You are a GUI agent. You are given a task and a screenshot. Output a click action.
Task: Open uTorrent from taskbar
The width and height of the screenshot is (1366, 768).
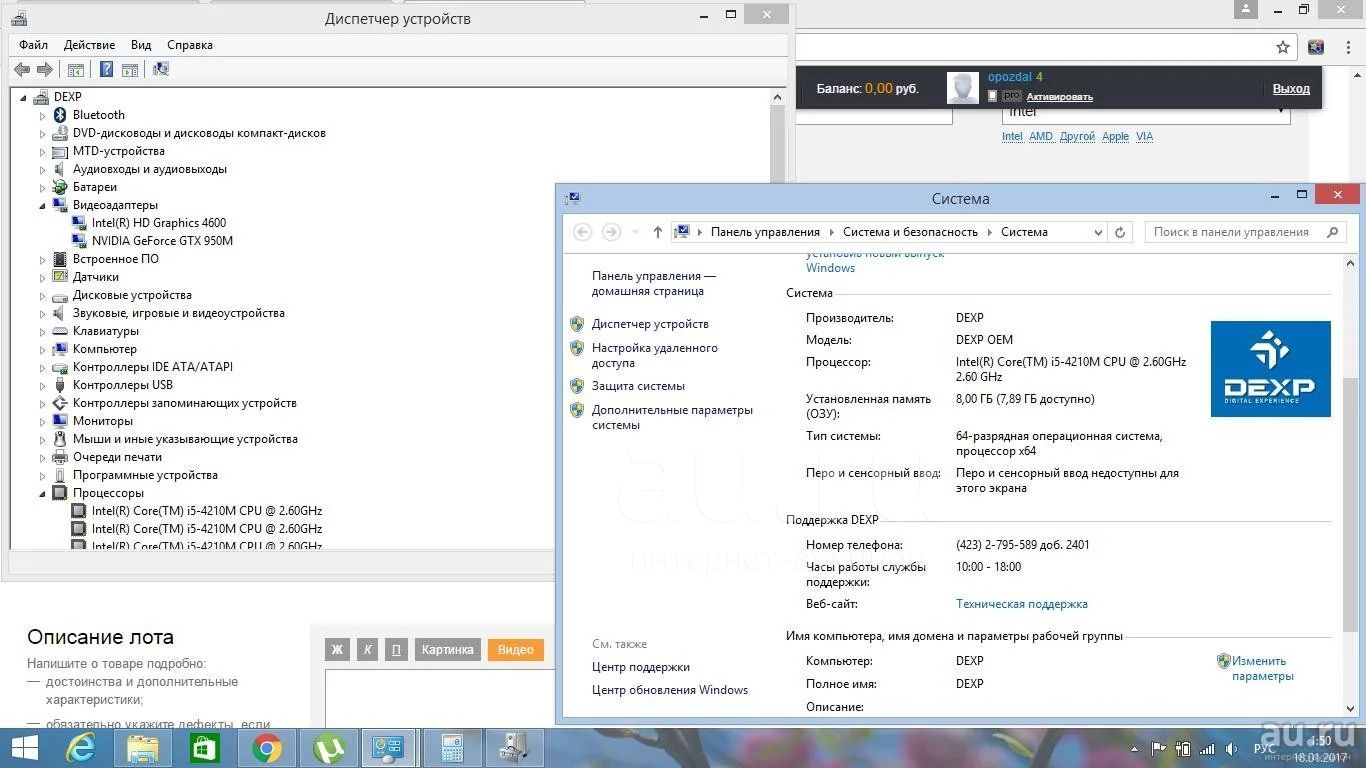coord(328,748)
